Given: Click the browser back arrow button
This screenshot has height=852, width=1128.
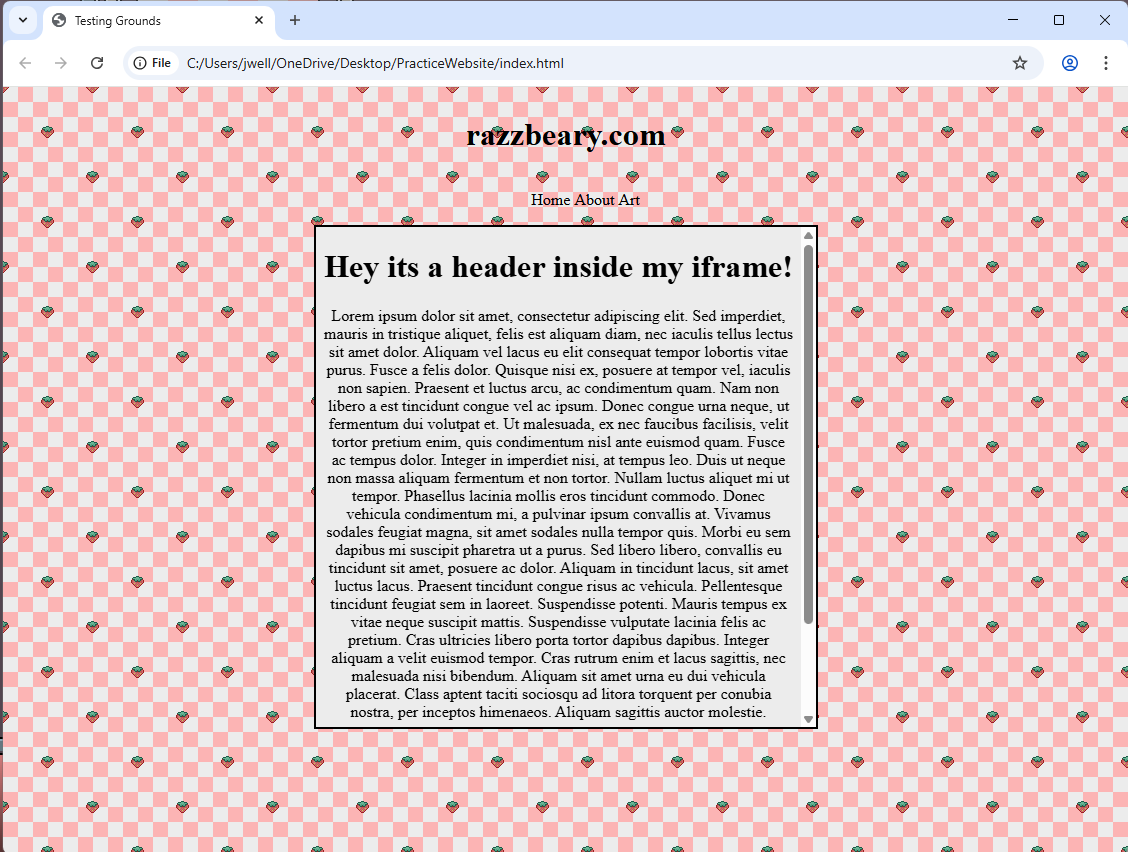Looking at the screenshot, I should tap(25, 63).
